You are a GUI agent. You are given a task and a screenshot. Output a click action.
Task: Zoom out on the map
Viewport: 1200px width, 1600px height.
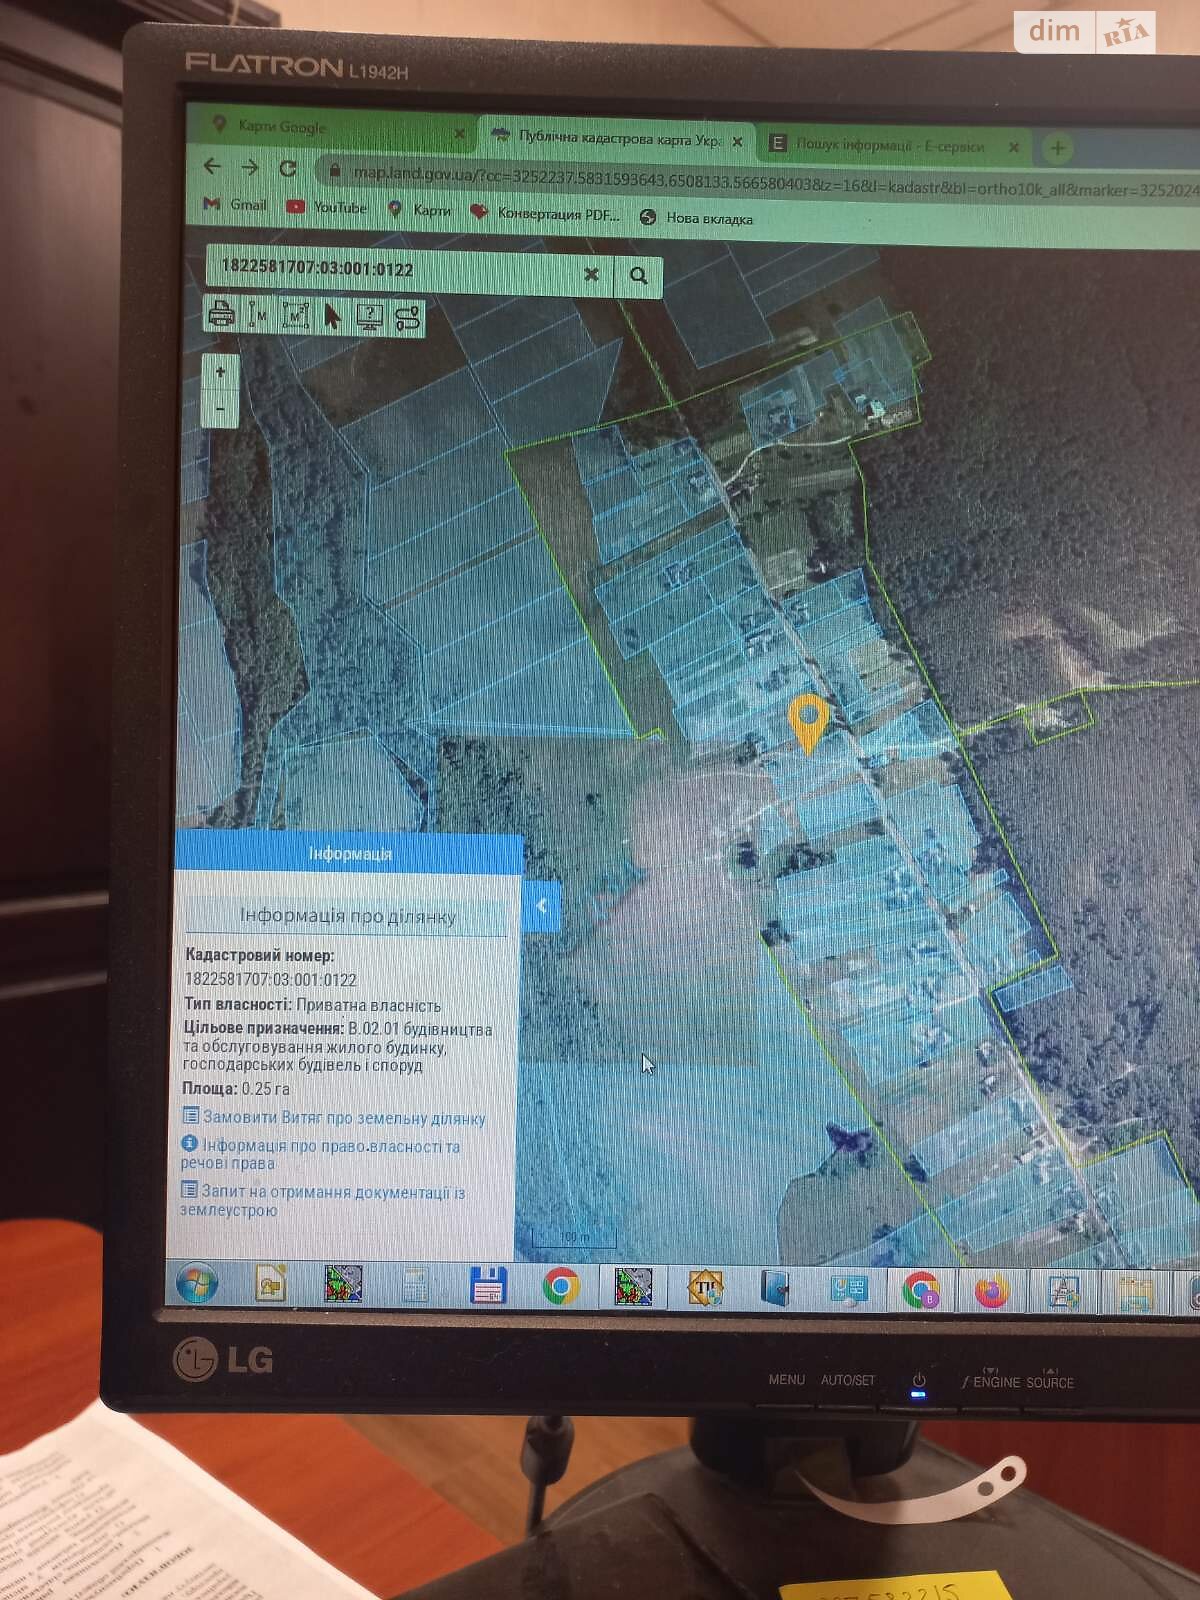tap(221, 409)
